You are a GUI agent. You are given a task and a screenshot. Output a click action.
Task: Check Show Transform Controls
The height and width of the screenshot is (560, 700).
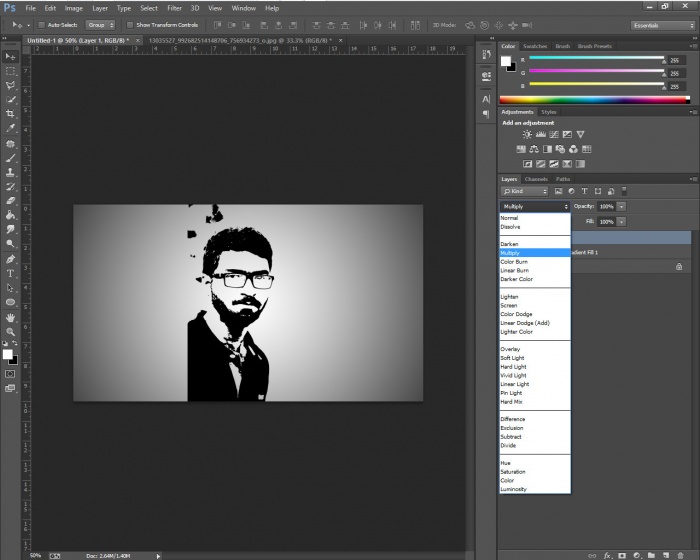tap(131, 24)
